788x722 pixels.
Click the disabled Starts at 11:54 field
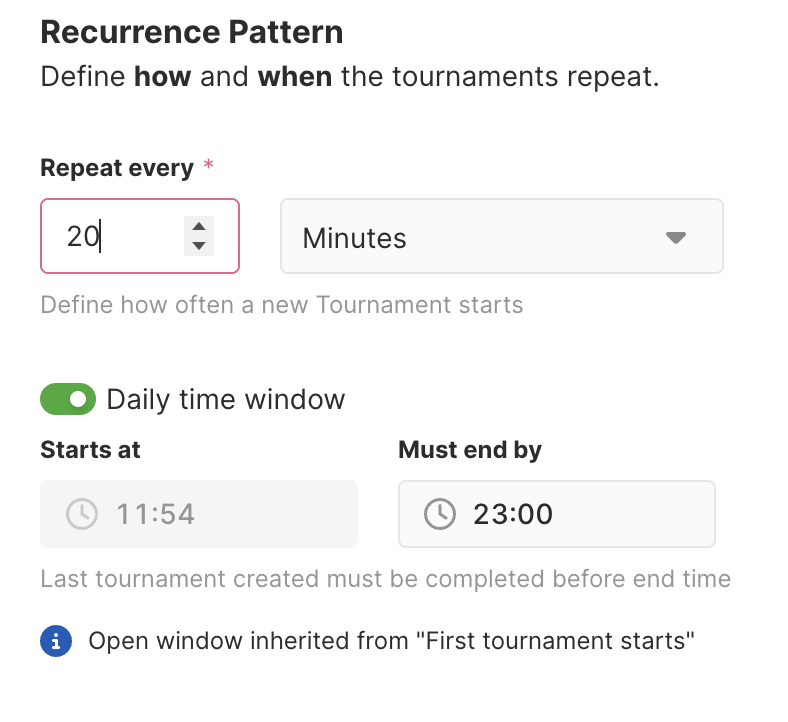198,514
